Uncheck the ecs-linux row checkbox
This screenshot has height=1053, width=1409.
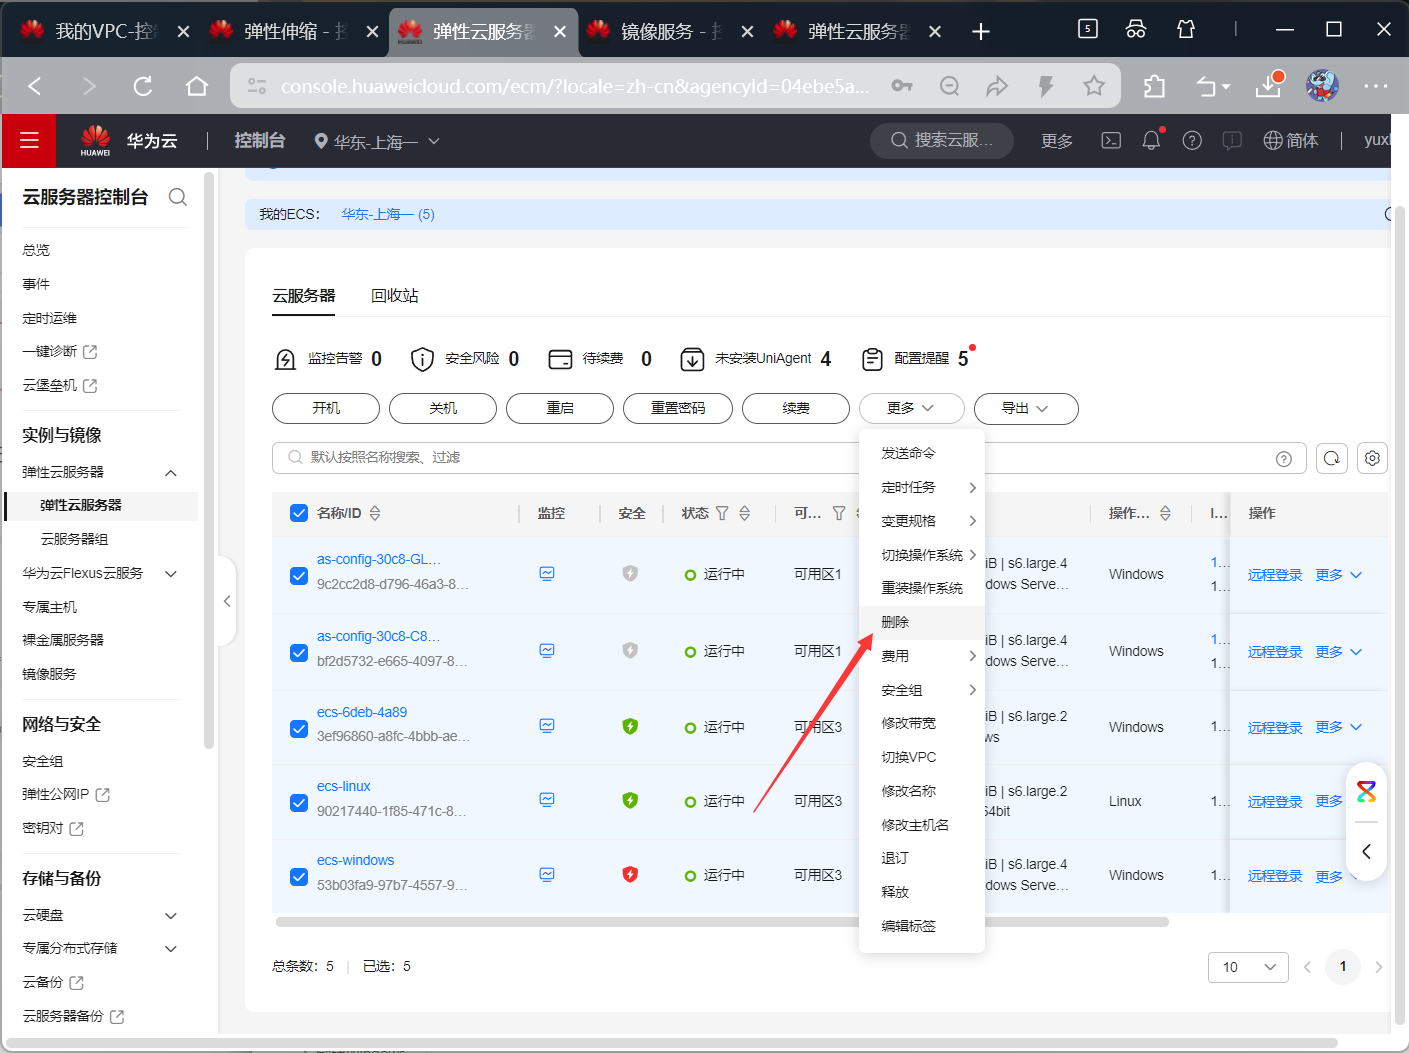tap(299, 803)
